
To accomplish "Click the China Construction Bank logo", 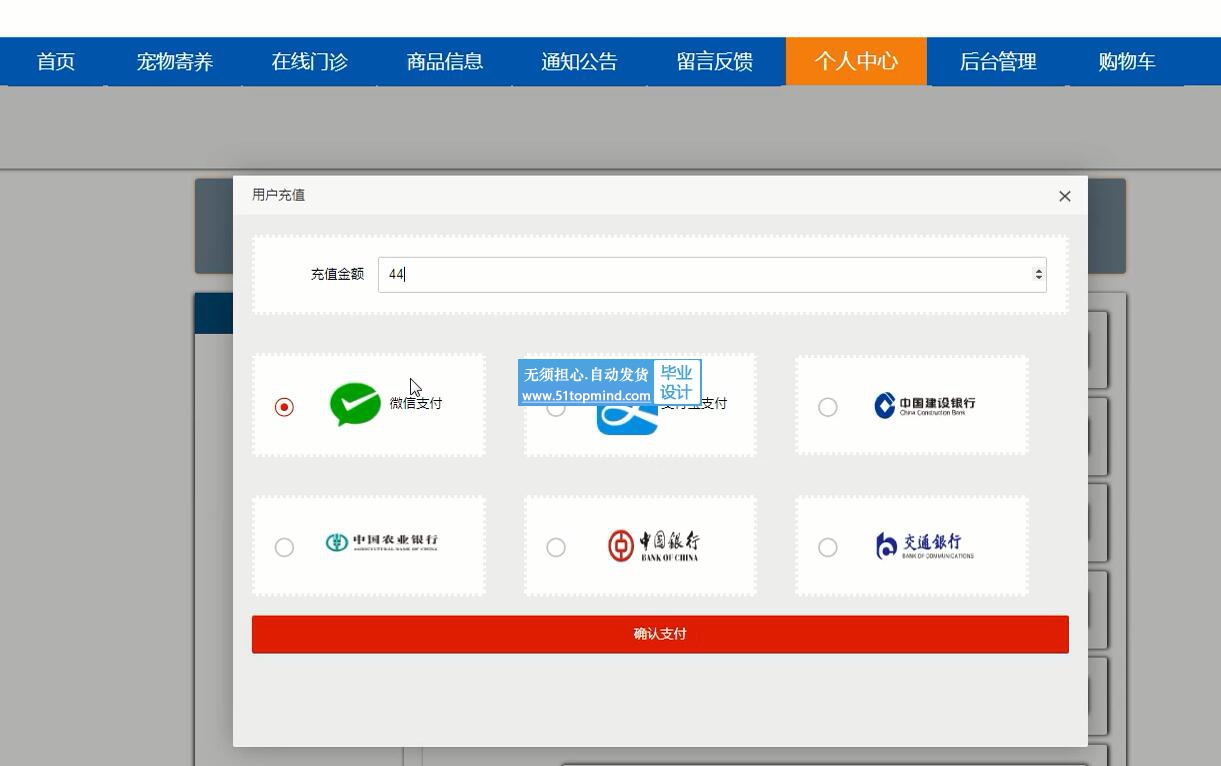I will pyautogui.click(x=924, y=405).
